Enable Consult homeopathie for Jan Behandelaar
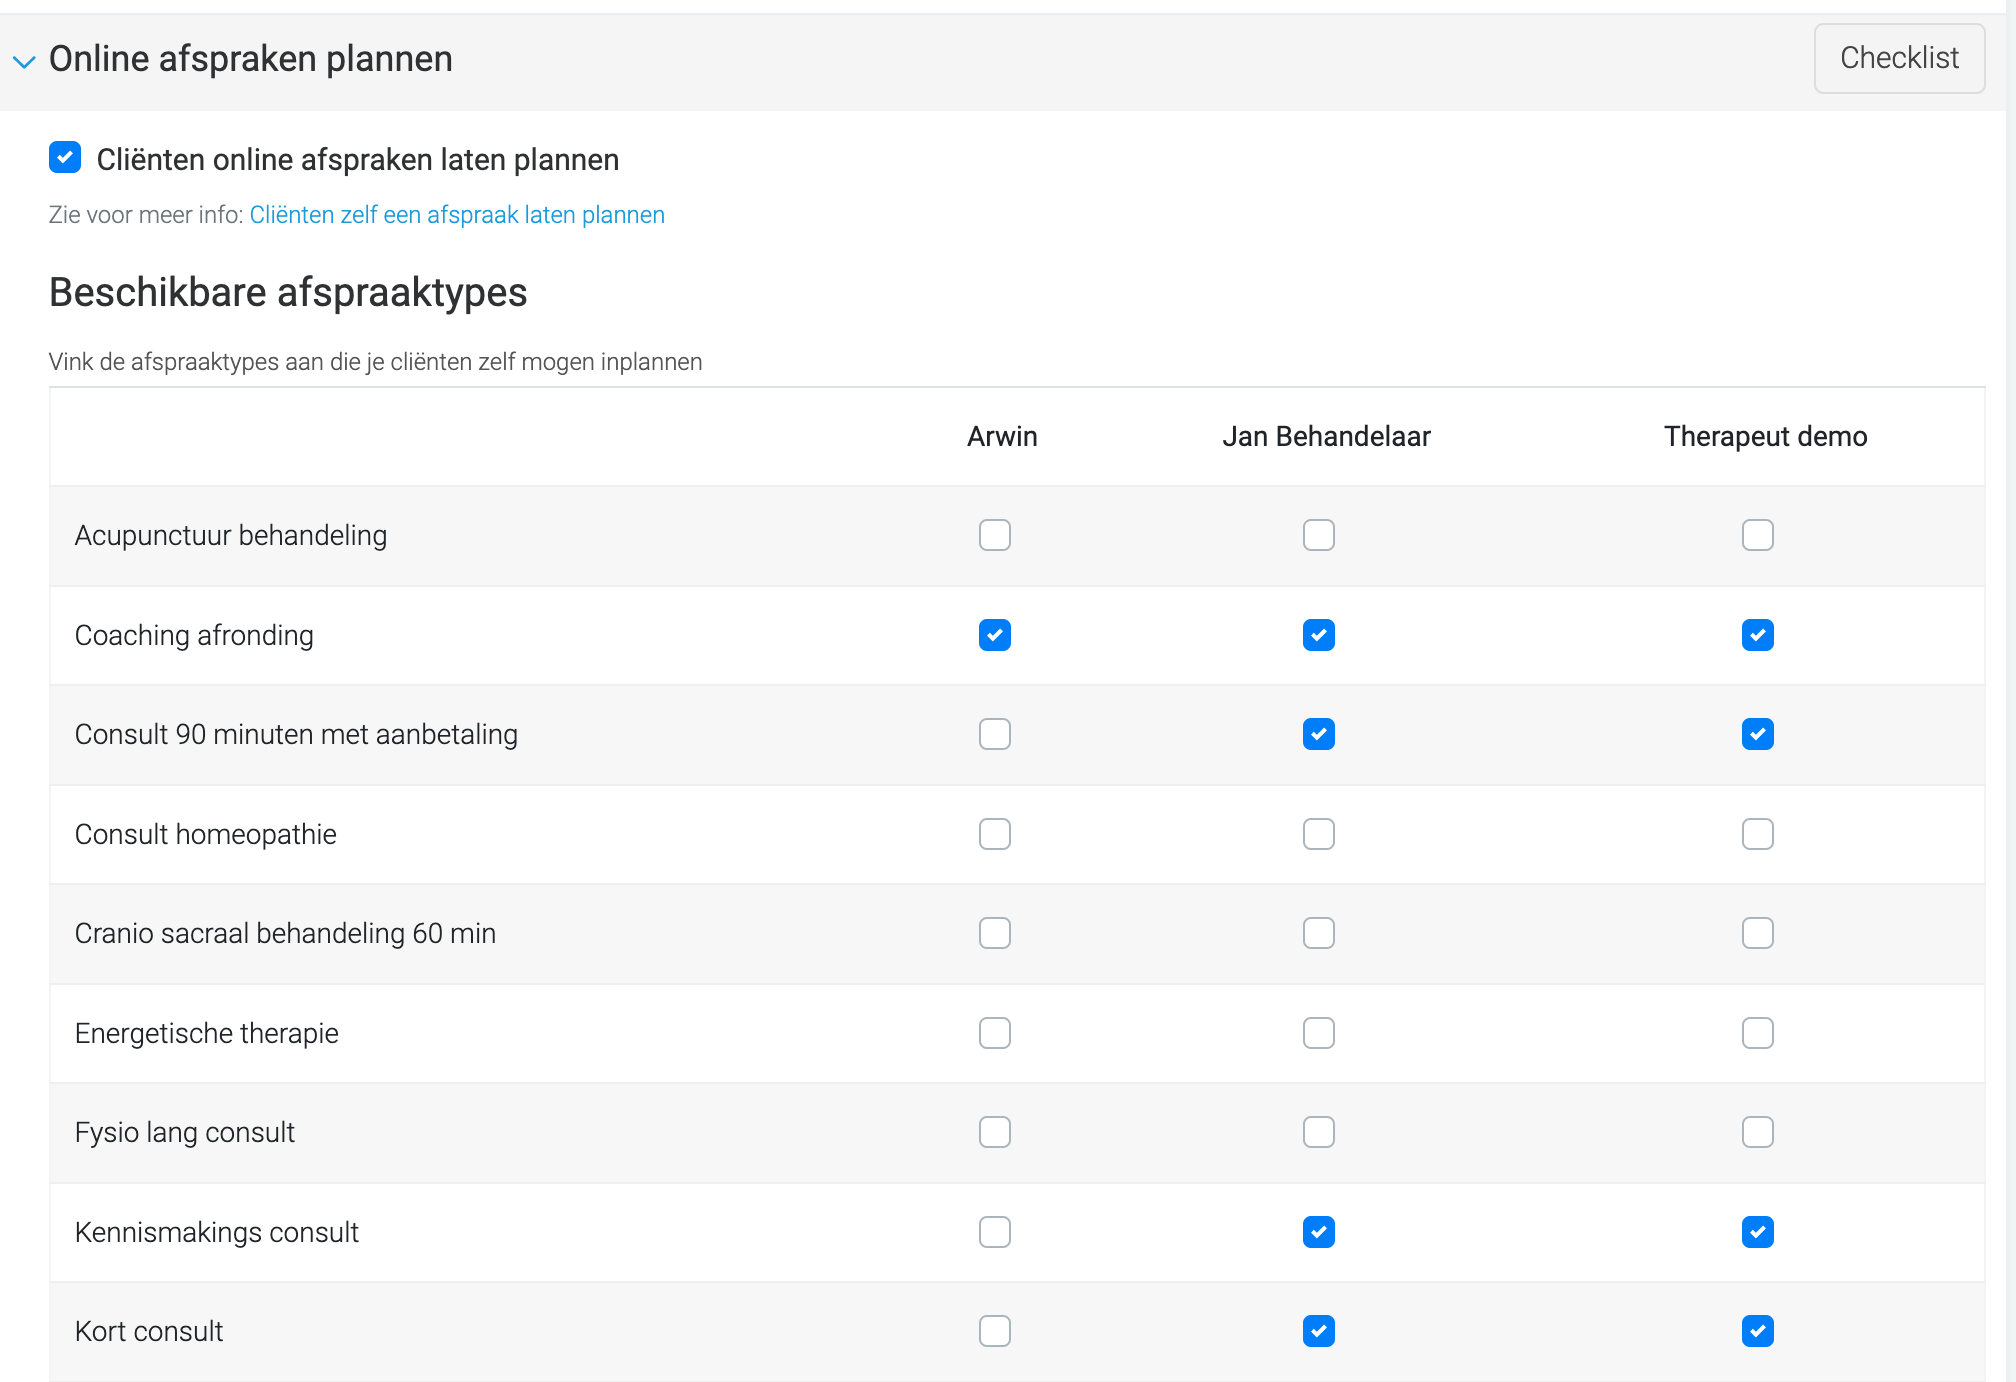Viewport: 2016px width, 1382px height. pyautogui.click(x=1318, y=834)
